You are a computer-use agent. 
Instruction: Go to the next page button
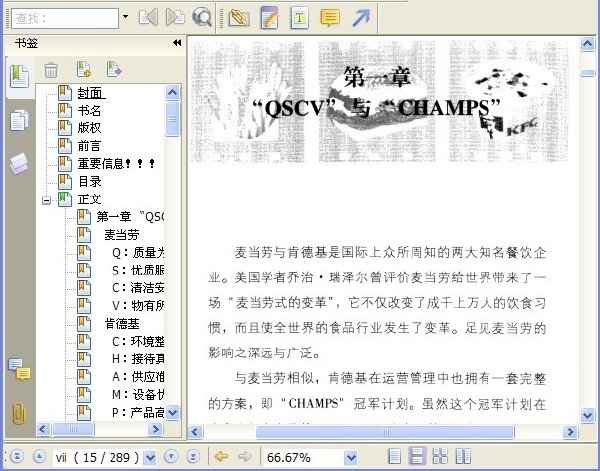171,456
